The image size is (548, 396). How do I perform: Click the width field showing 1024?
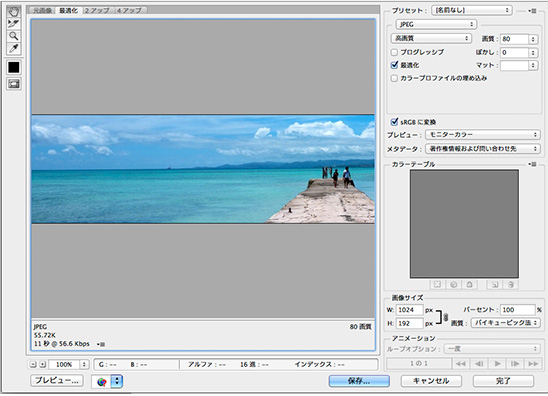coord(409,310)
